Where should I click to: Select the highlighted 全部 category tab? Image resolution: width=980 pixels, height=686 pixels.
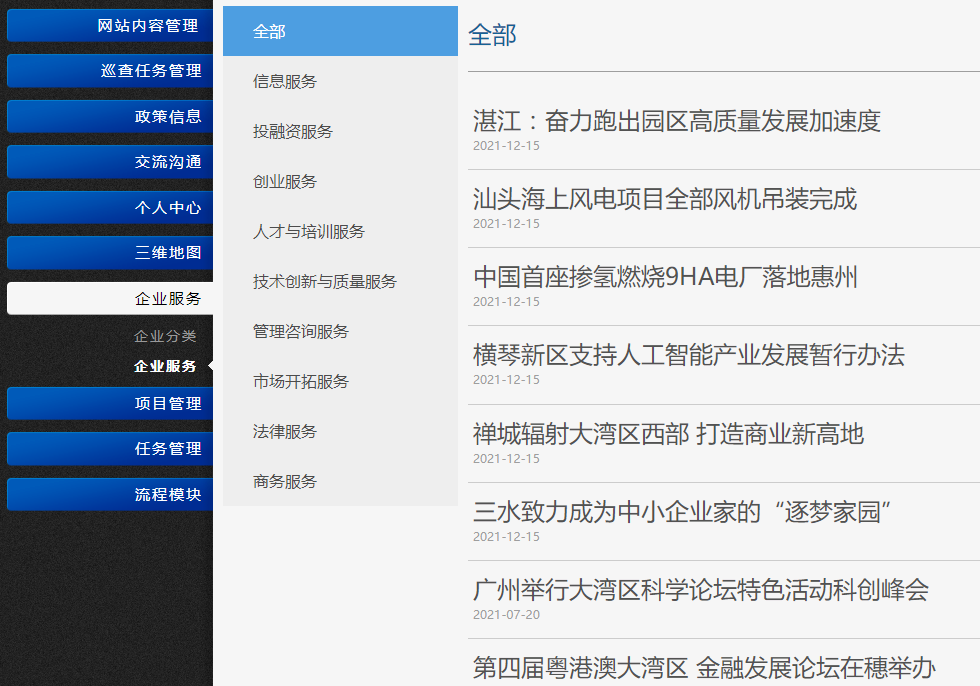click(x=341, y=31)
